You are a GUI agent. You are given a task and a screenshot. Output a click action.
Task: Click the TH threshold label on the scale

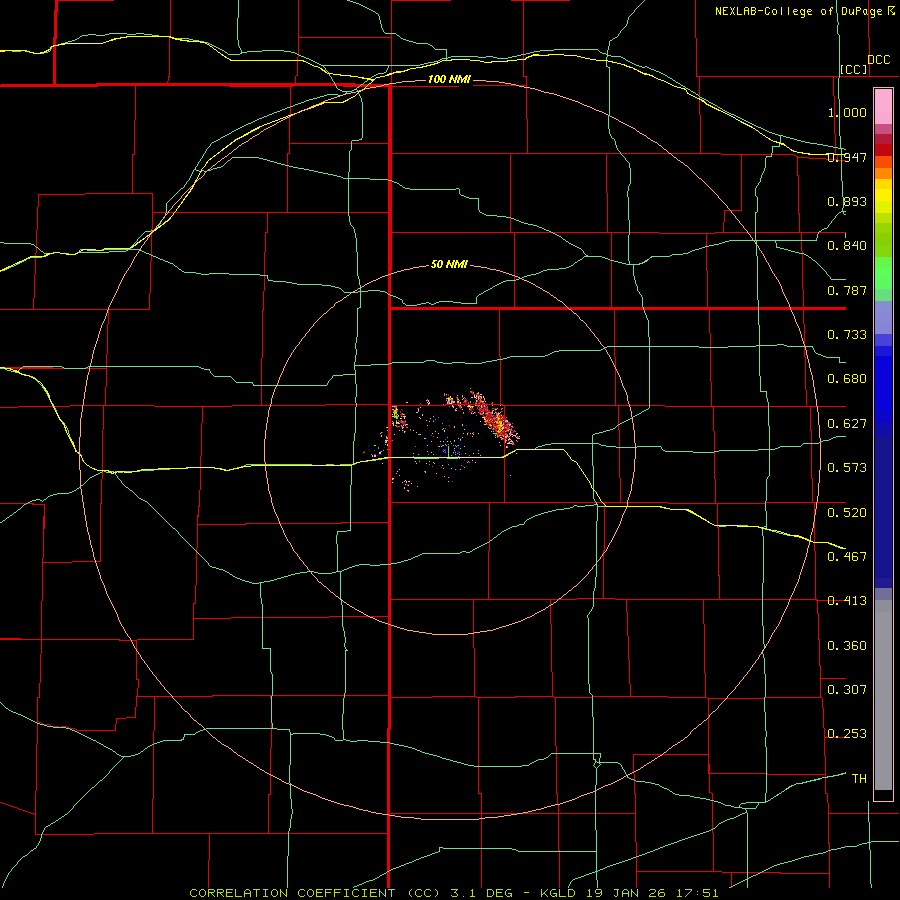[859, 779]
